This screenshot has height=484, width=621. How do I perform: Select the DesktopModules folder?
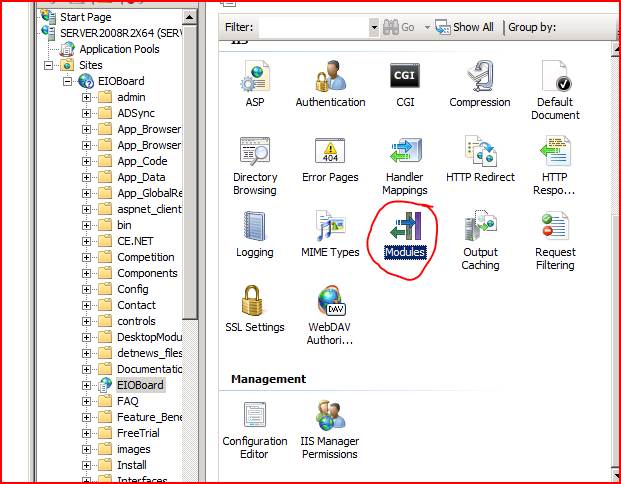click(x=149, y=337)
